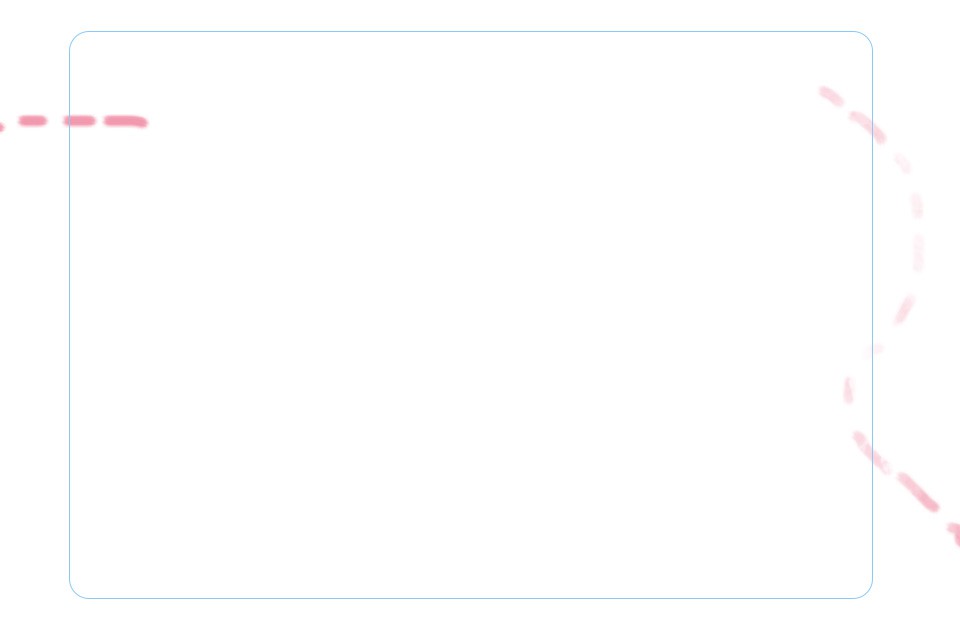This screenshot has height=620, width=960.
Task: Click the panel's bottom-right rounded corner
Action: pos(866,592)
